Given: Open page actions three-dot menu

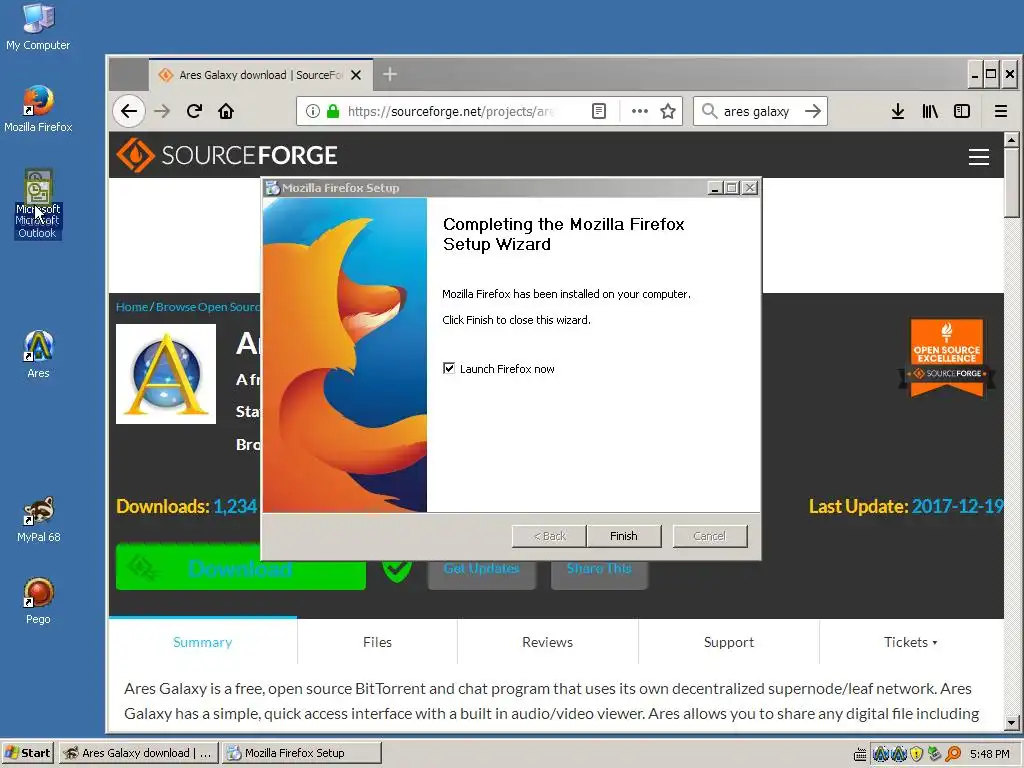Looking at the screenshot, I should [x=640, y=111].
